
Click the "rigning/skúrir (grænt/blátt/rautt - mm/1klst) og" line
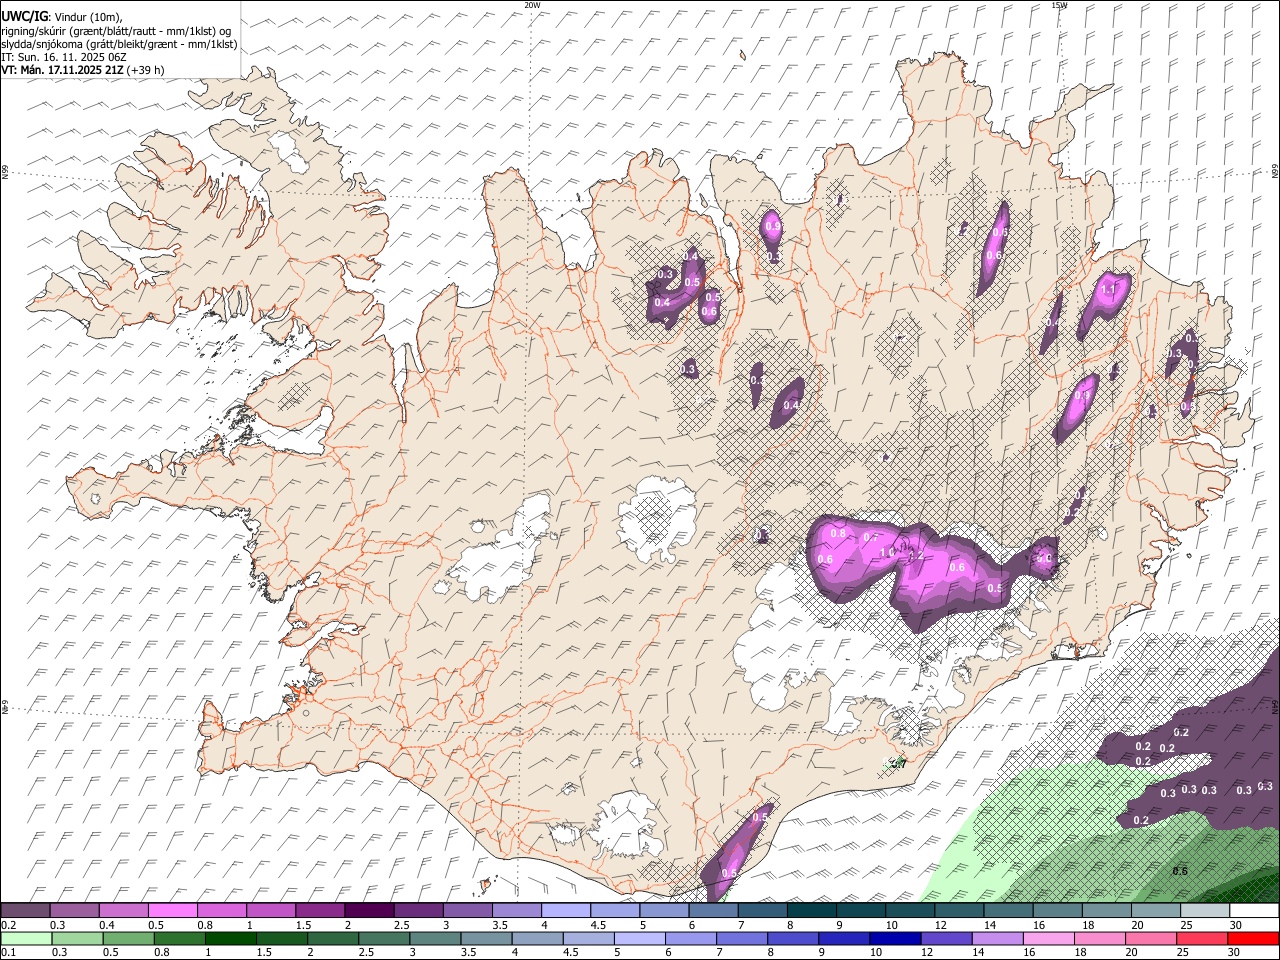pyautogui.click(x=116, y=30)
